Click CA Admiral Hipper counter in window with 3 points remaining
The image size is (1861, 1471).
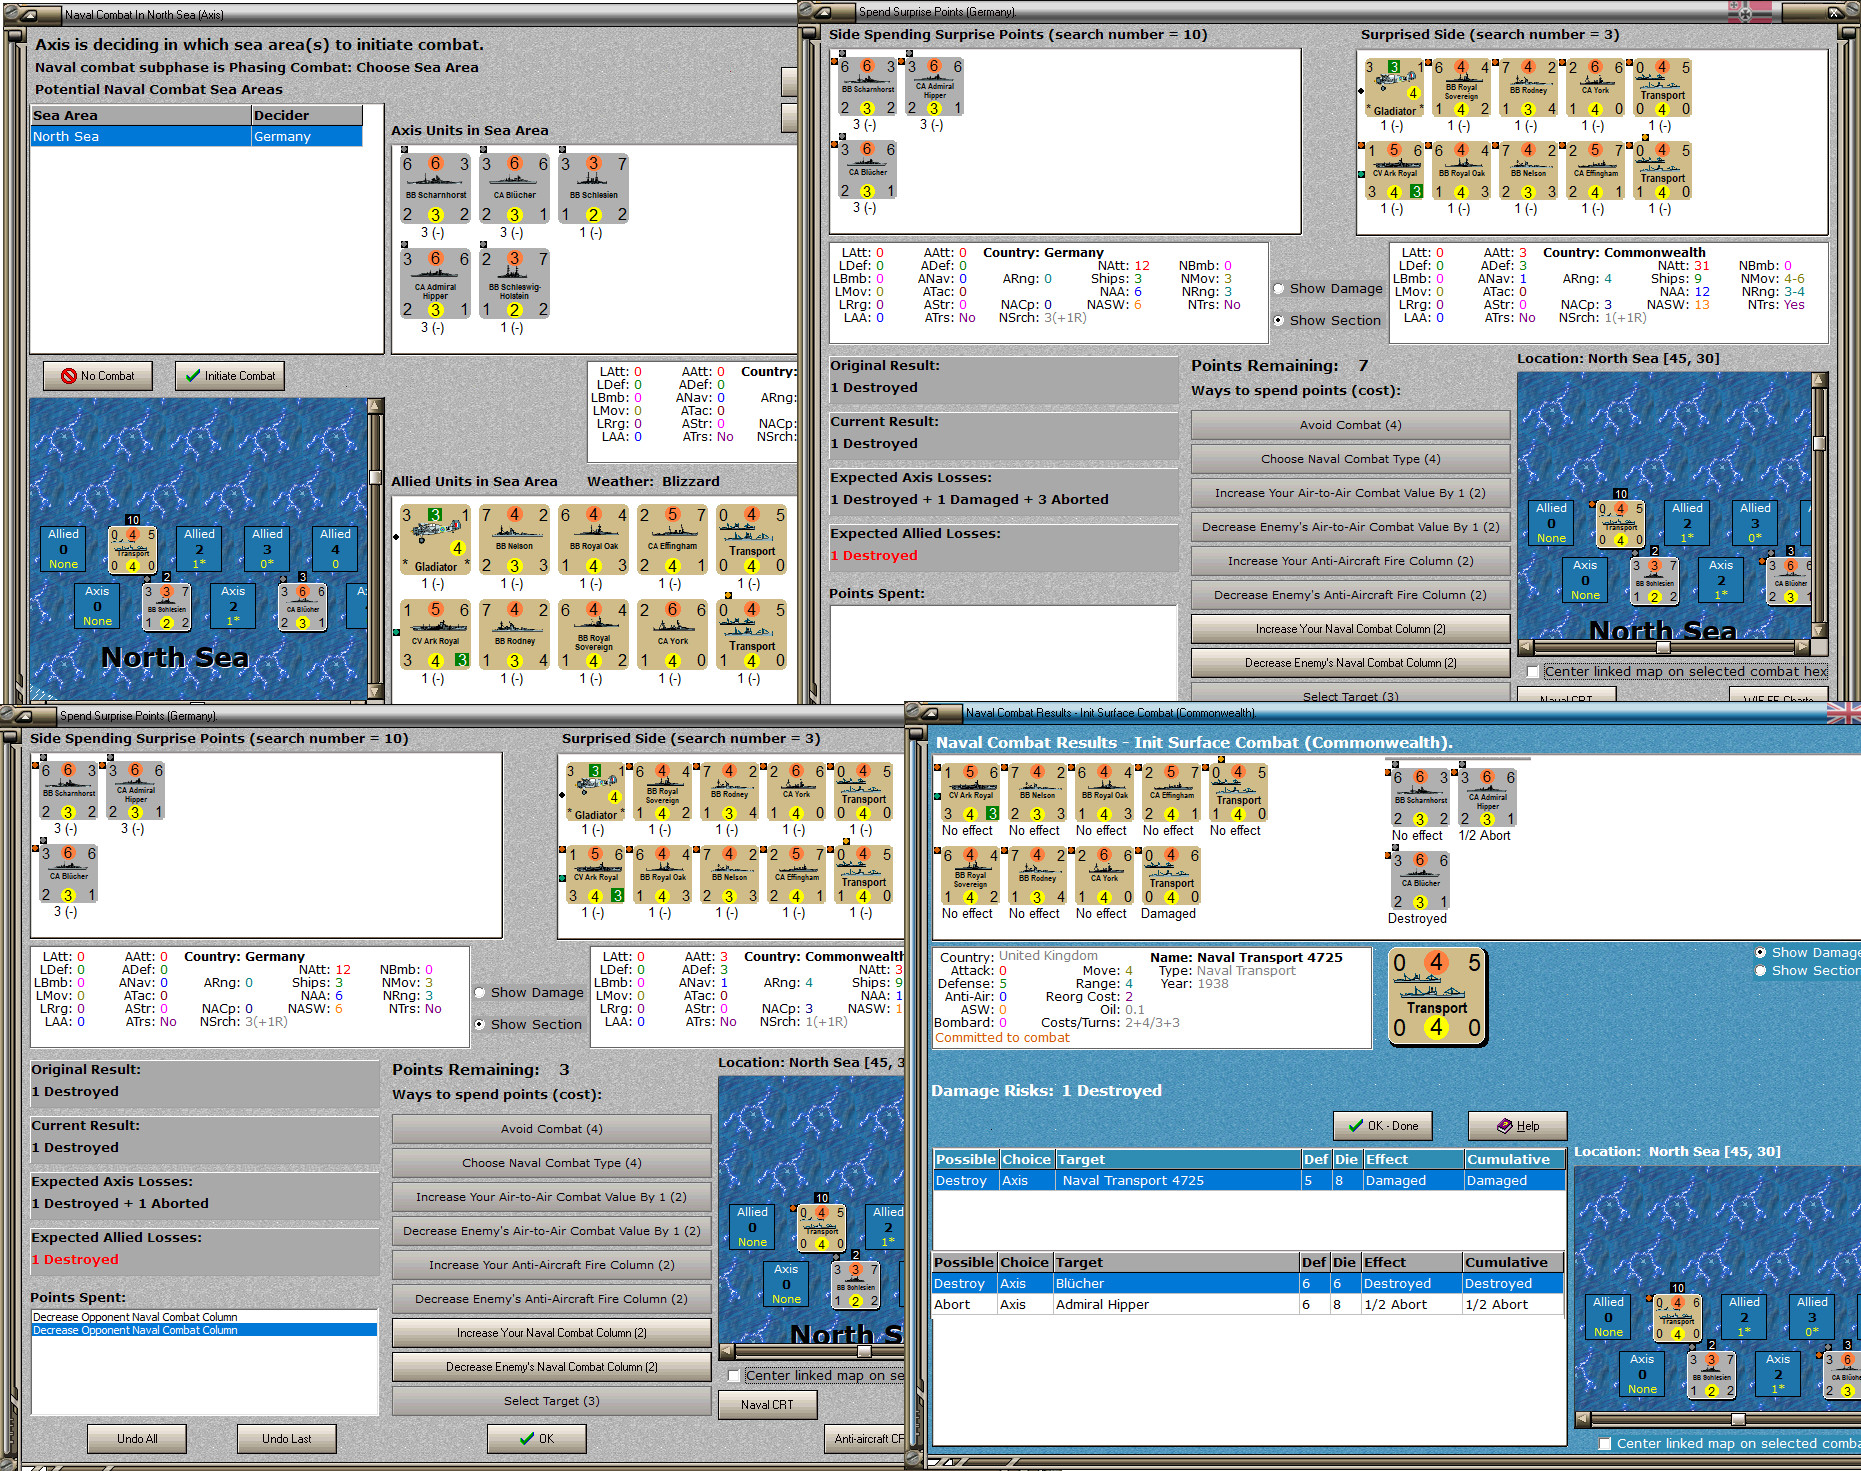coord(135,791)
